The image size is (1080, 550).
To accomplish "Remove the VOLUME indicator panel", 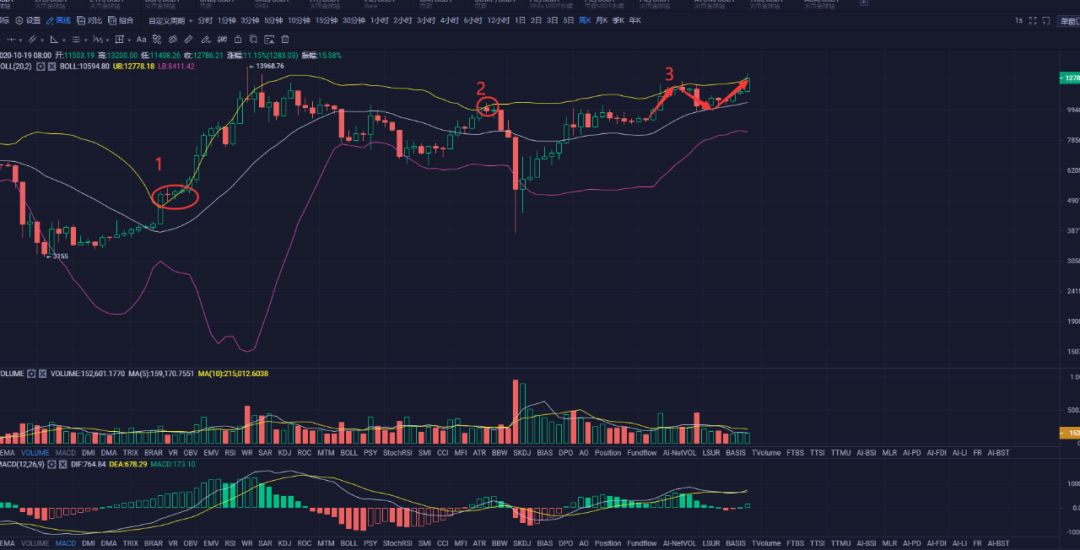I will 43,373.
